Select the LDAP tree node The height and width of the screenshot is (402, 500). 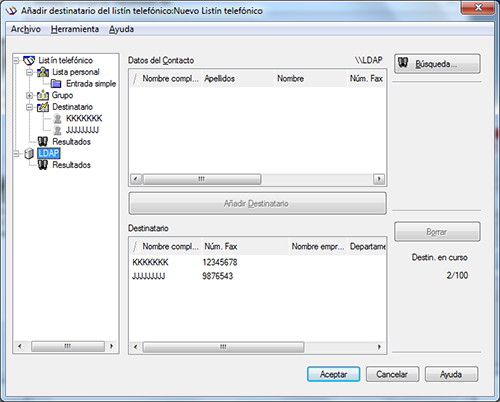click(49, 153)
